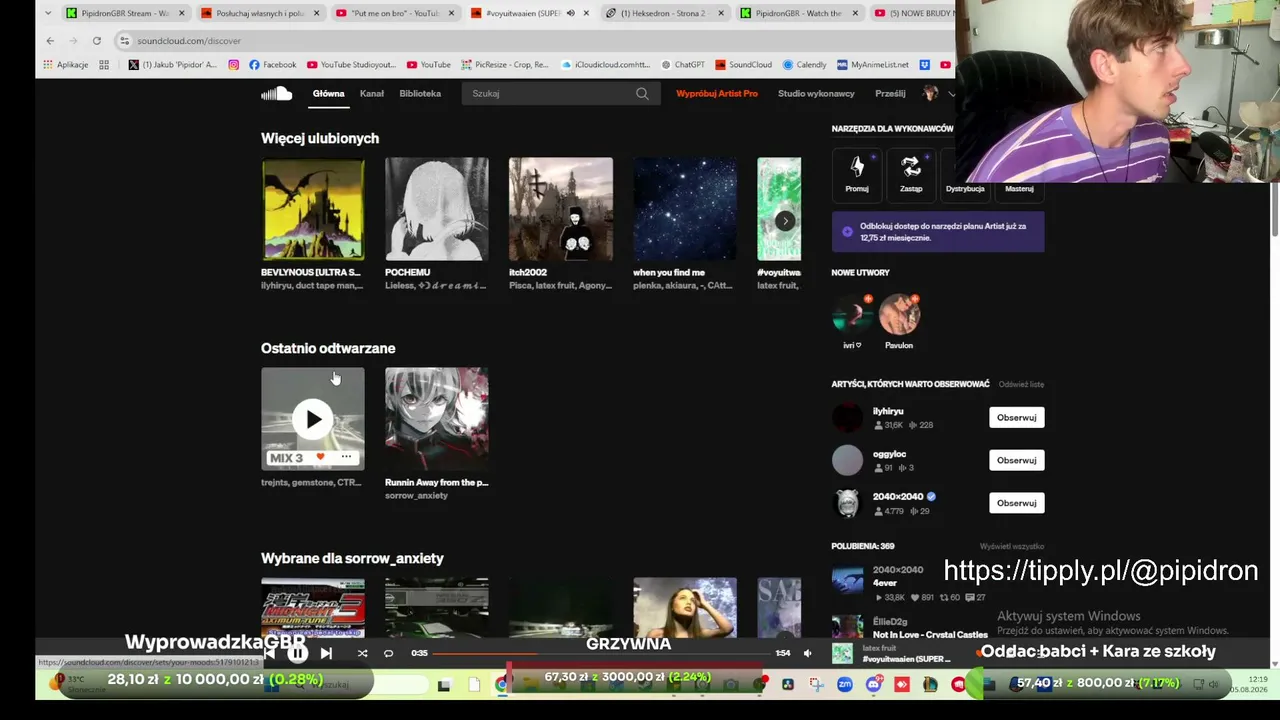Open the Chrome tab search dropdown
This screenshot has height=720, width=1280.
click(50, 13)
